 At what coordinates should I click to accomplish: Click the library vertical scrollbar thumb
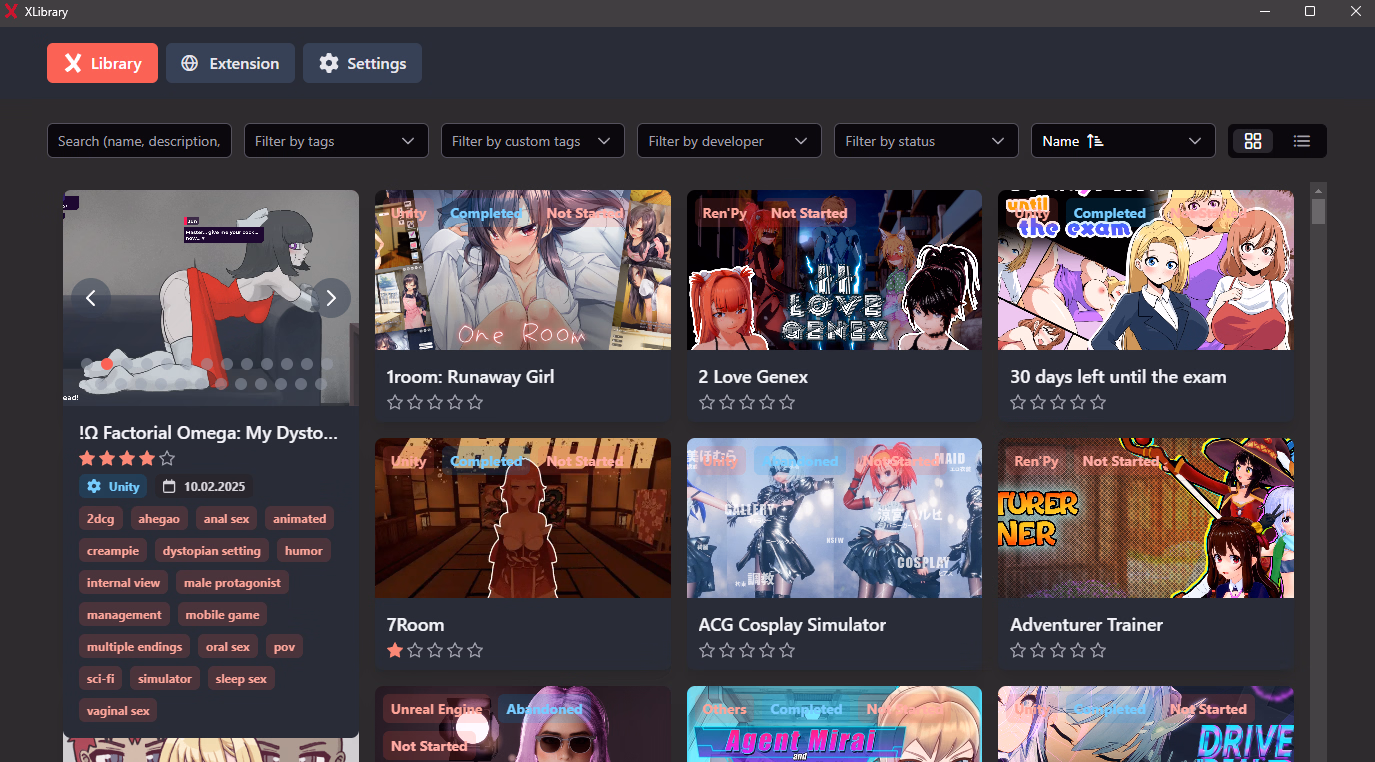click(1318, 212)
